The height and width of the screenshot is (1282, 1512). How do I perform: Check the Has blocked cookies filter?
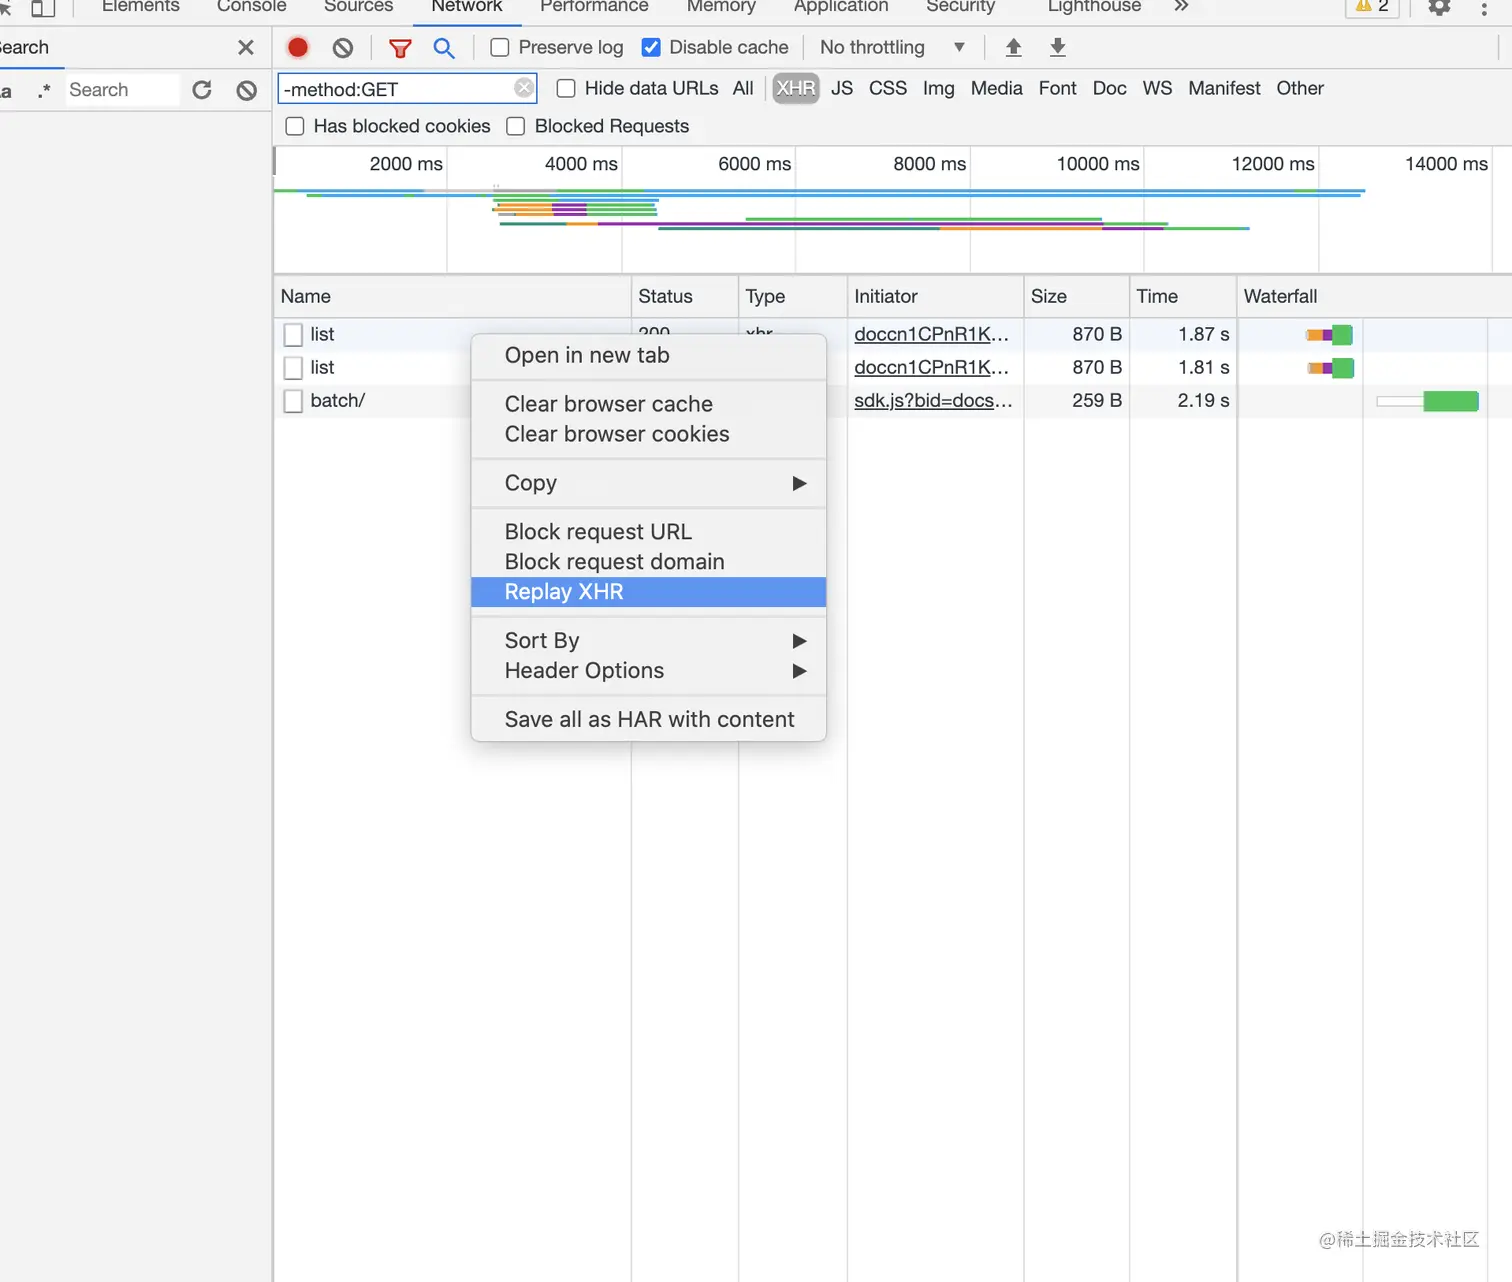[294, 126]
